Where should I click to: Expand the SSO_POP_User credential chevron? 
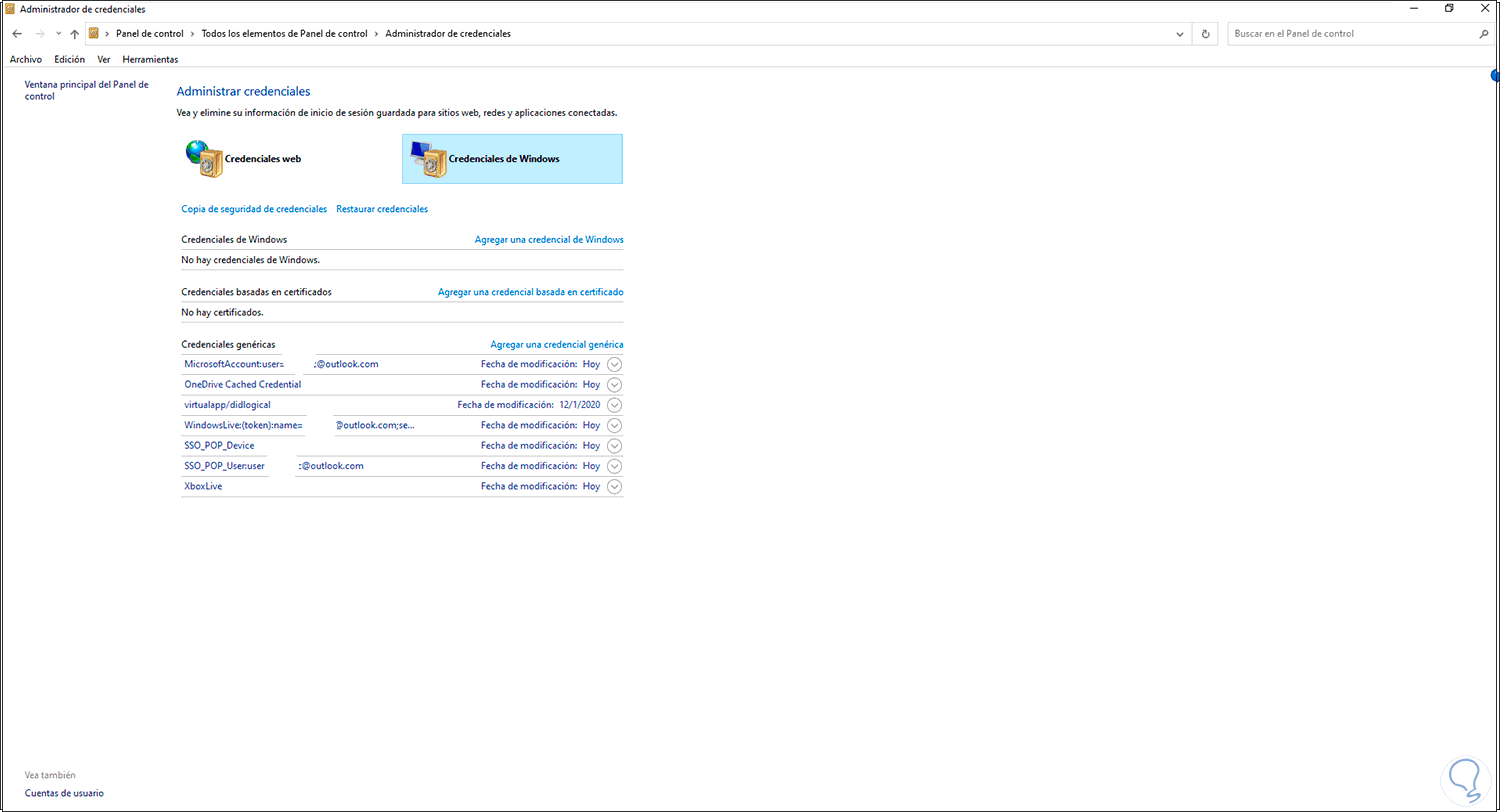(615, 466)
